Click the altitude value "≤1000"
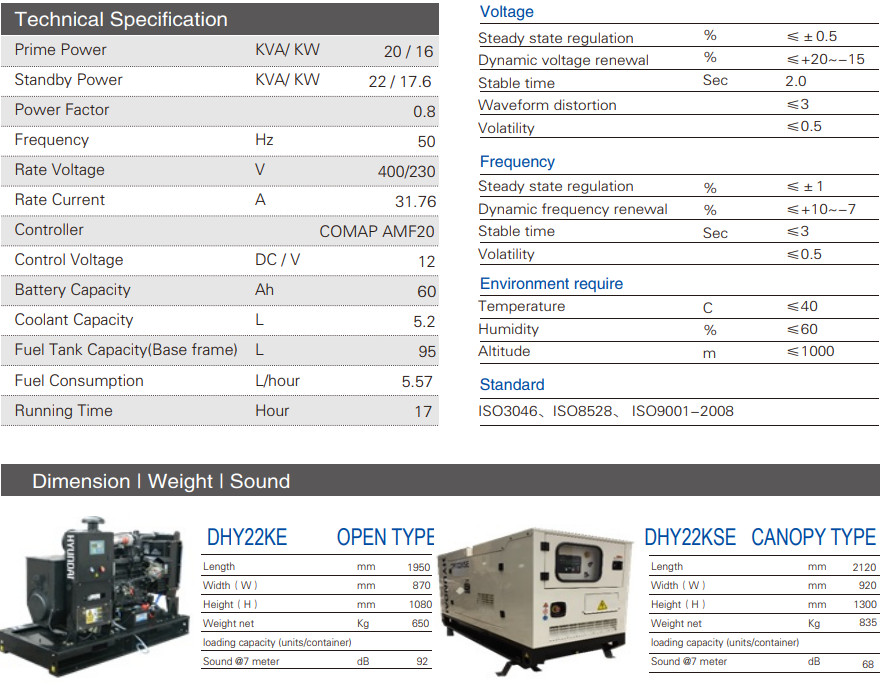 (810, 351)
